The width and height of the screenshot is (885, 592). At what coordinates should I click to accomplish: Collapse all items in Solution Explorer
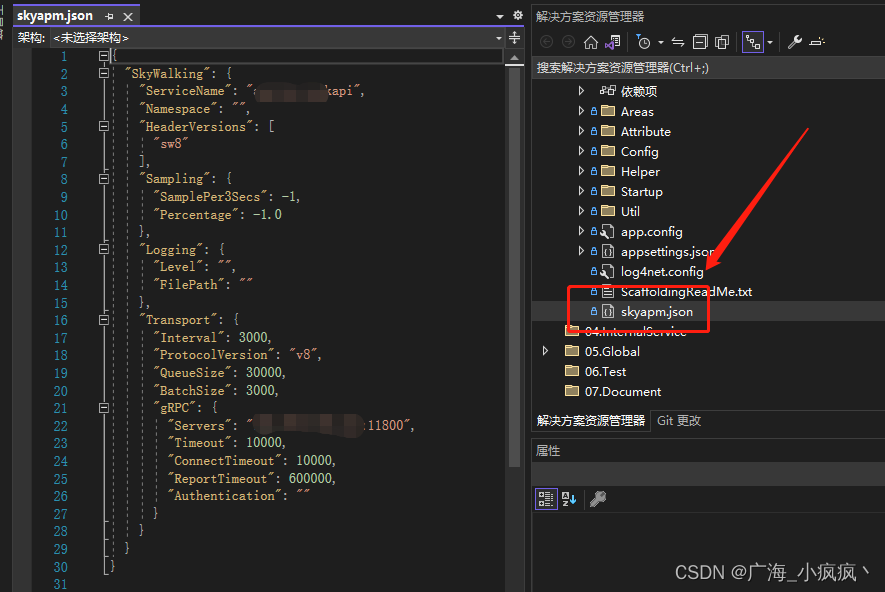[700, 42]
